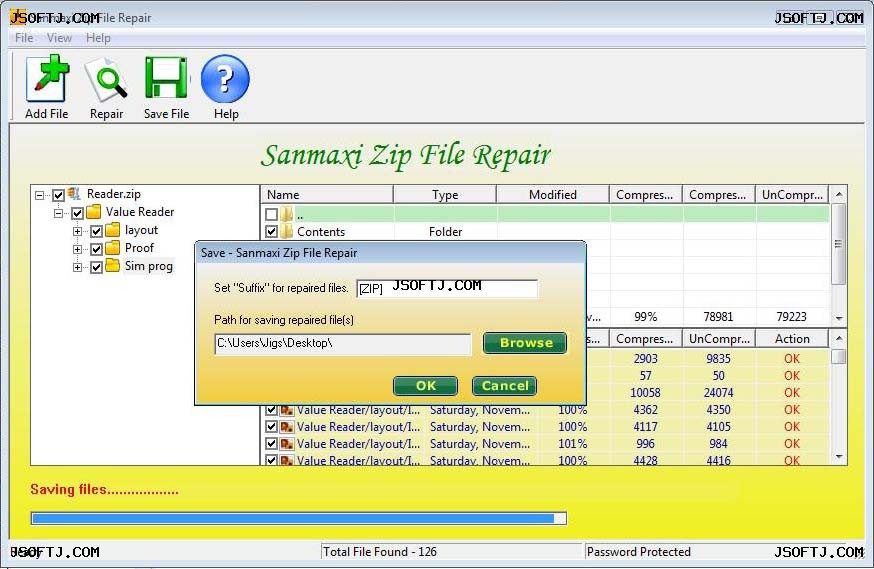The height and width of the screenshot is (569, 874).
Task: Click the 78981 compressed size cell
Action: [x=718, y=317]
